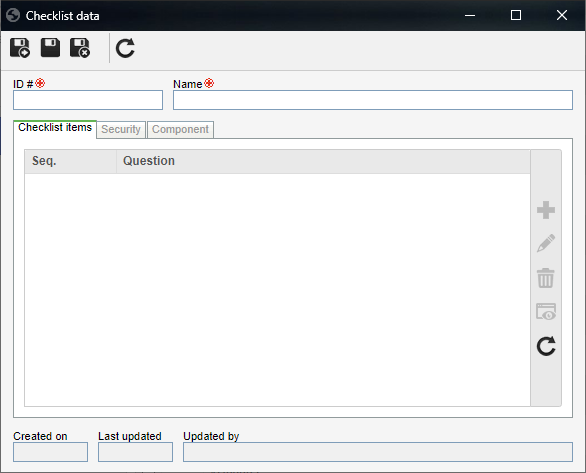Open the Component tab
Viewport: 586px width, 473px height.
coord(180,129)
